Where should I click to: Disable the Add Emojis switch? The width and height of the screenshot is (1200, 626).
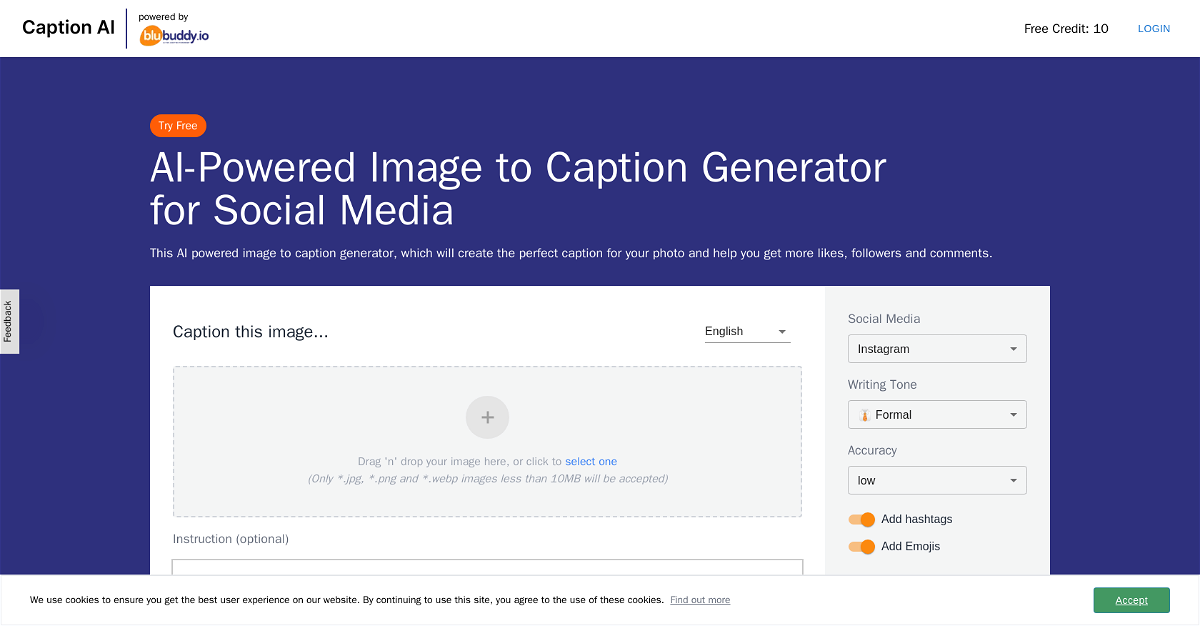coord(861,546)
